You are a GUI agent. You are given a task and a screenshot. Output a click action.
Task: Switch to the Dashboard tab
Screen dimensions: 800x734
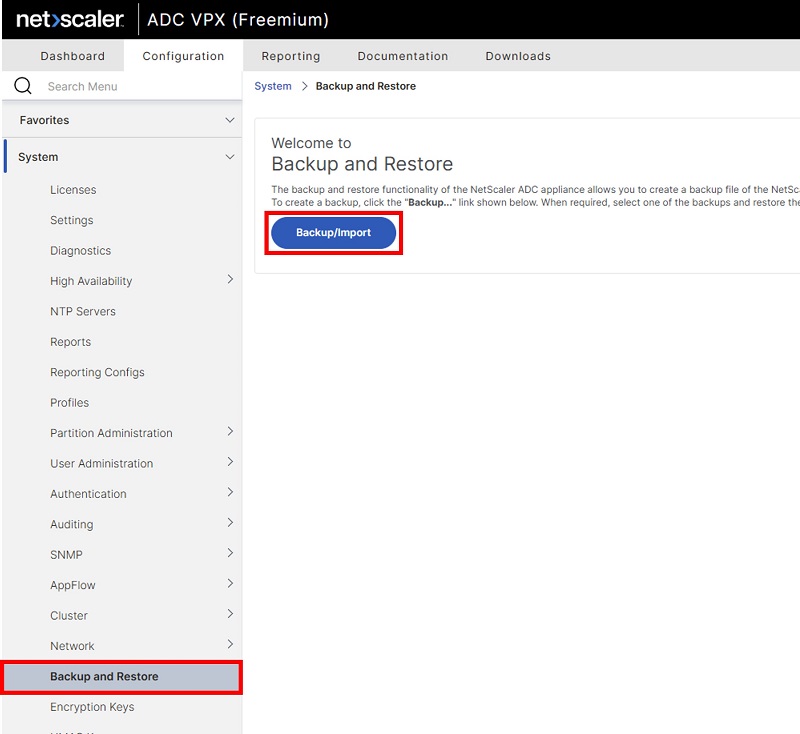(x=73, y=56)
